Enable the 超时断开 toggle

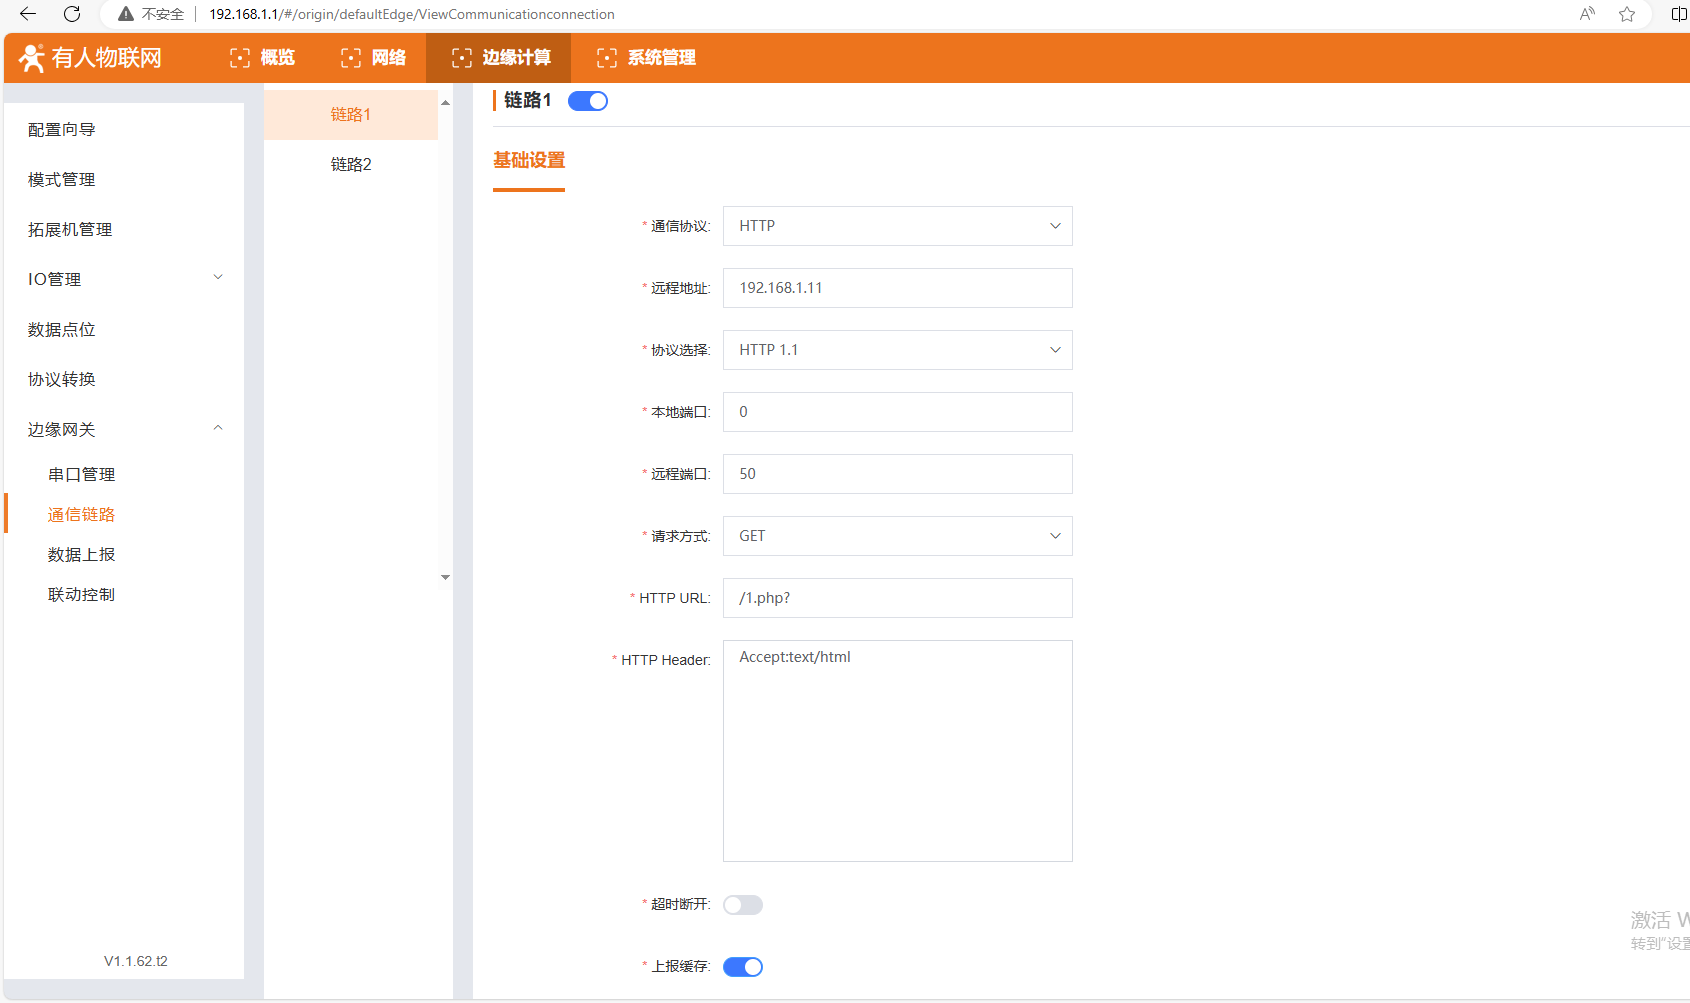click(x=743, y=905)
